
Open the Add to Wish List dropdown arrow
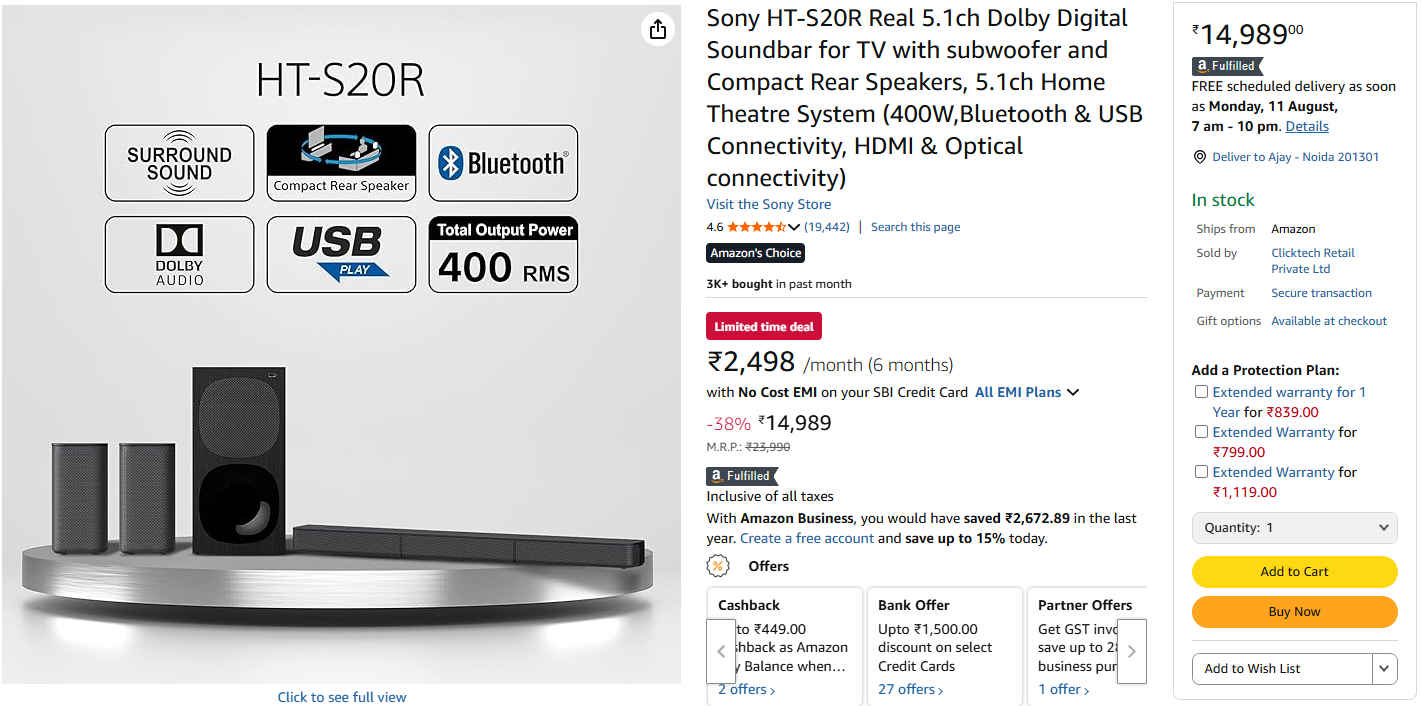point(1384,668)
